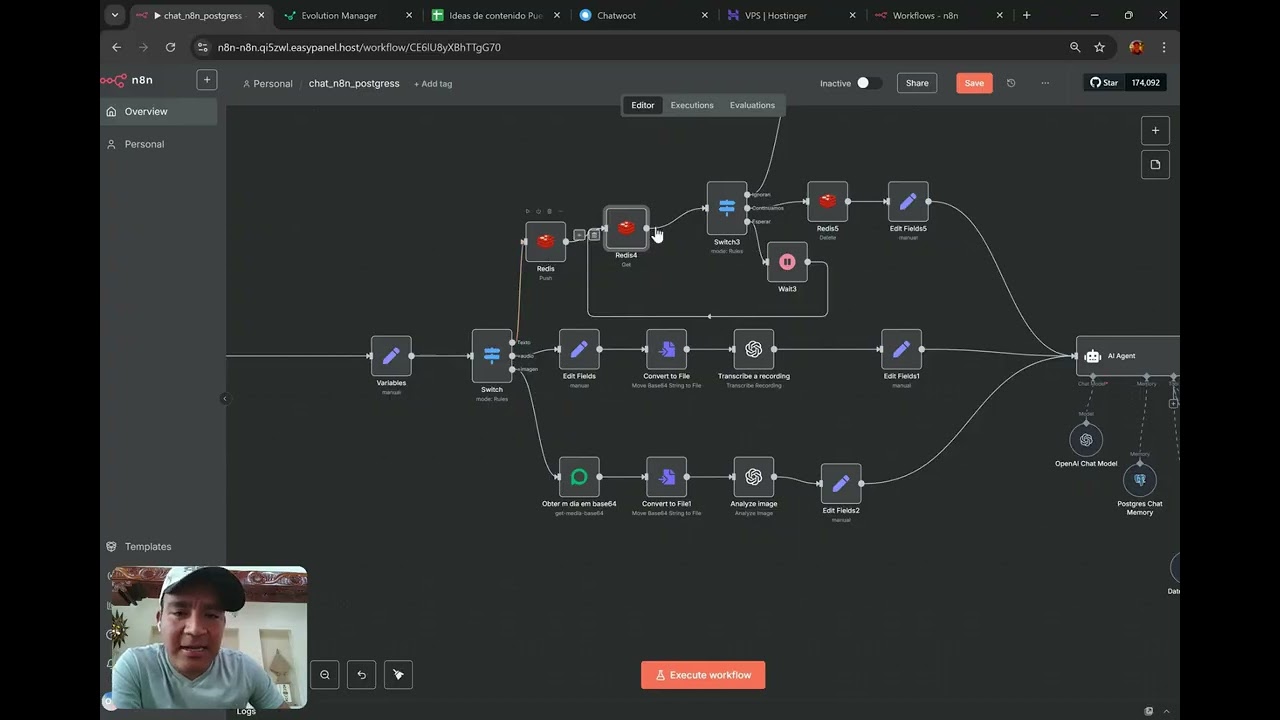Open the Variables node
This screenshot has height=720, width=1280.
click(x=391, y=356)
